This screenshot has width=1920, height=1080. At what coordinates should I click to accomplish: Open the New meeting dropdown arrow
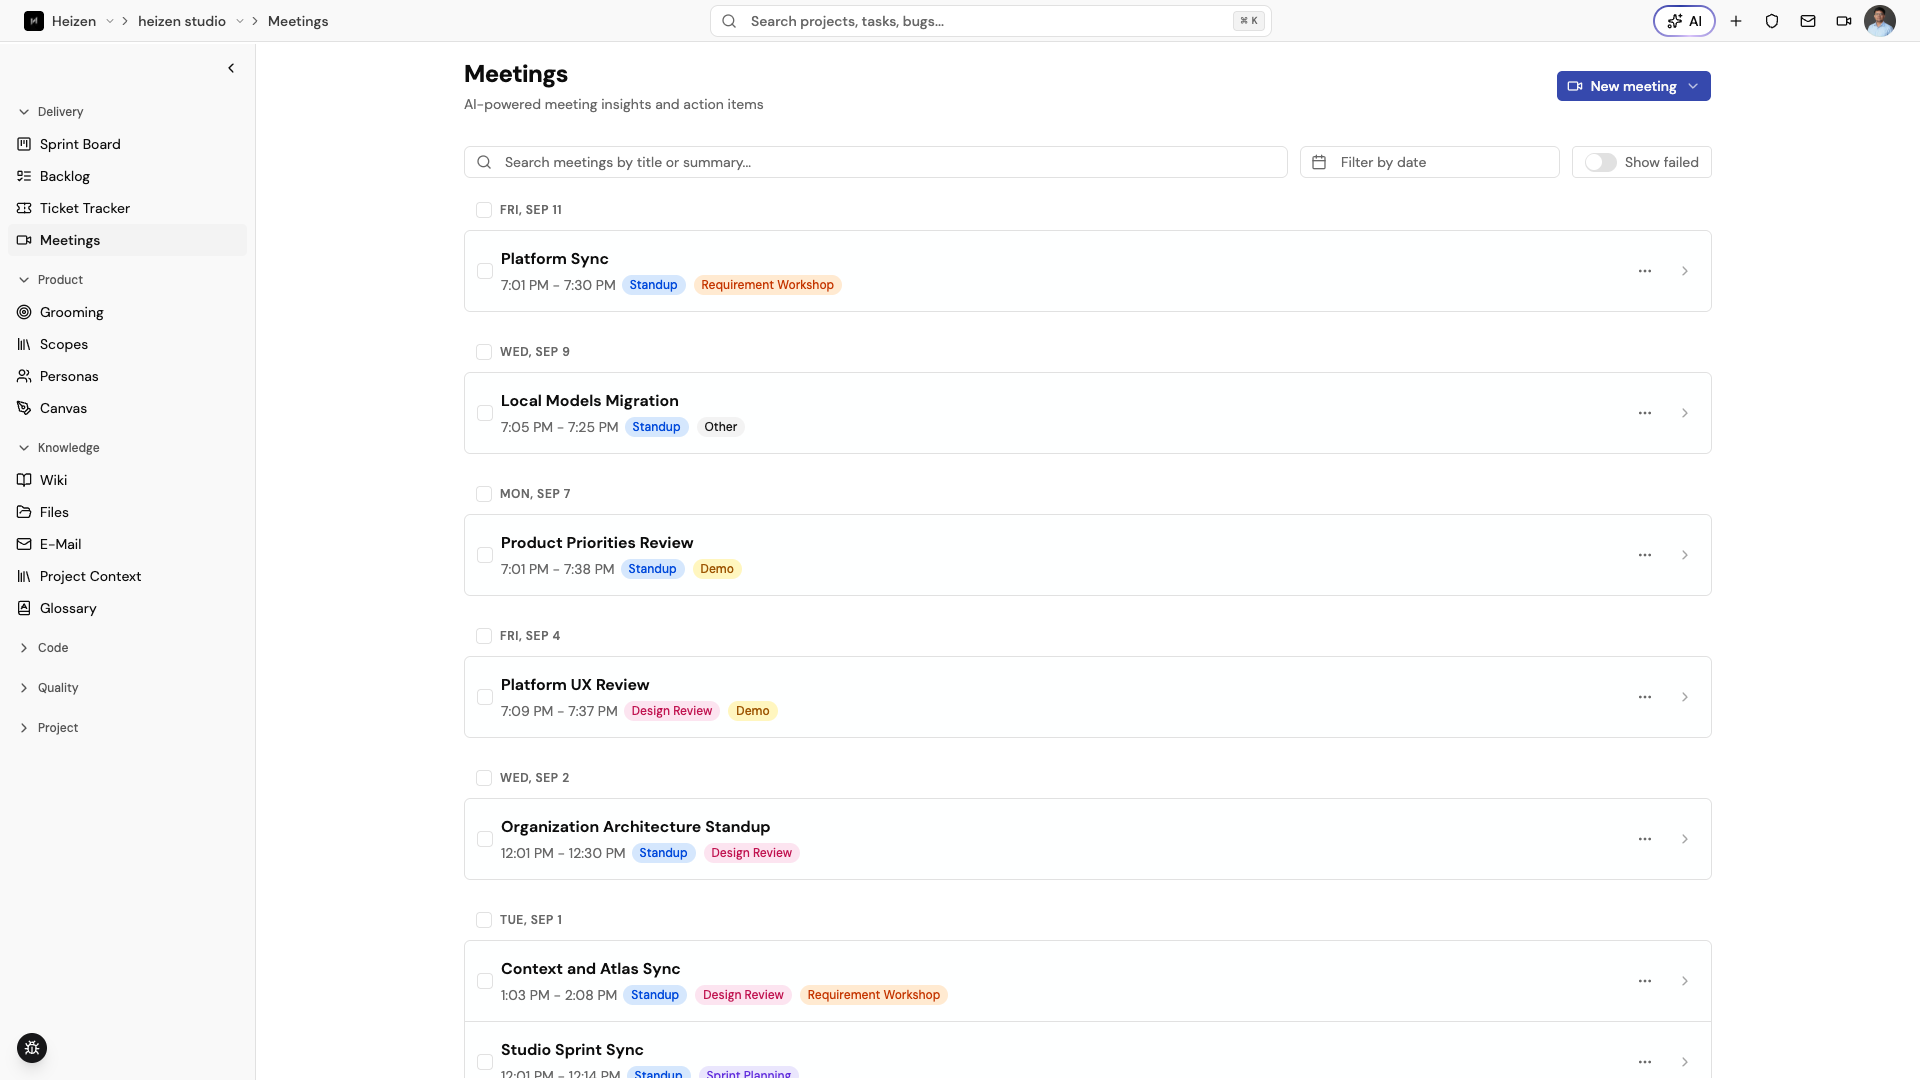point(1693,86)
